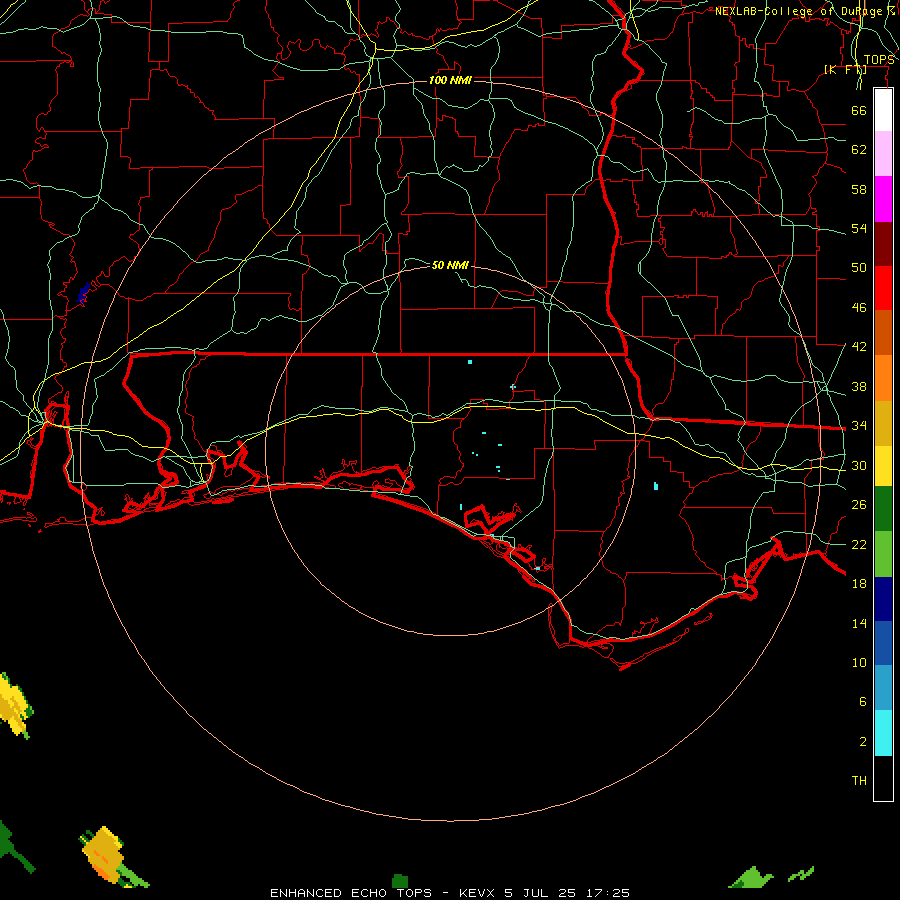Click the '[K FT]' units label
900x900 pixels.
pyautogui.click(x=845, y=69)
